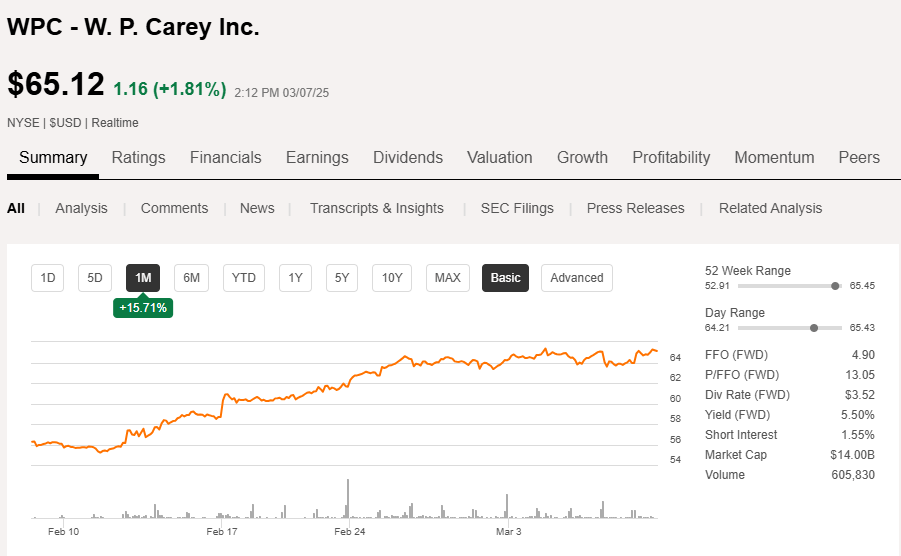This screenshot has width=901, height=556.
Task: Switch chart range to 5D
Action: click(95, 278)
